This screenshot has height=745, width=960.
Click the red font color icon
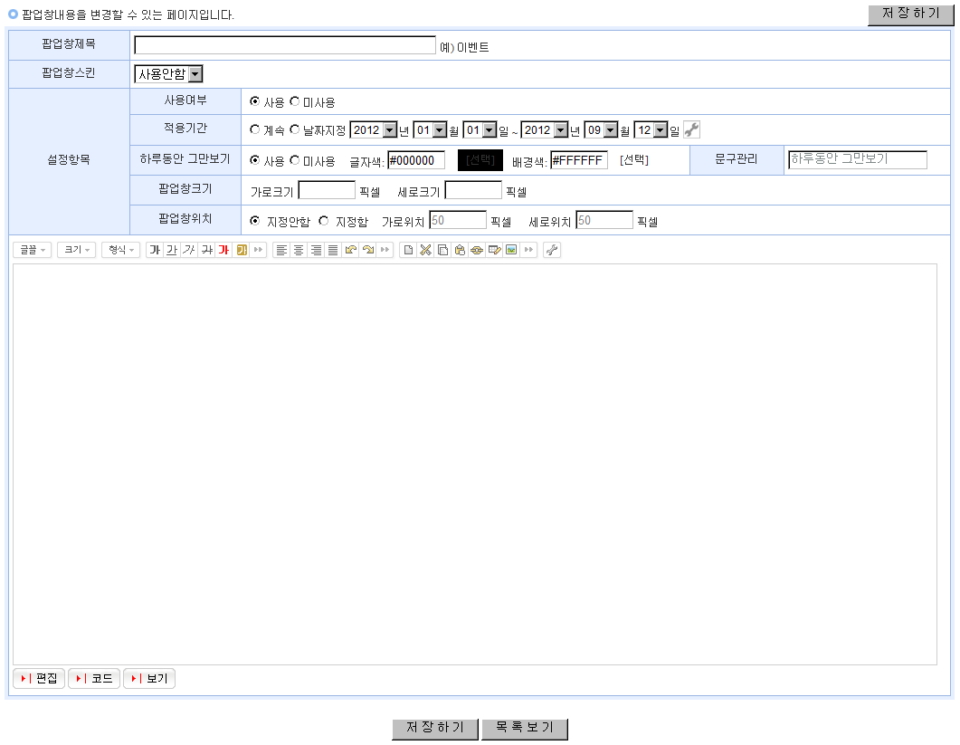[x=224, y=249]
